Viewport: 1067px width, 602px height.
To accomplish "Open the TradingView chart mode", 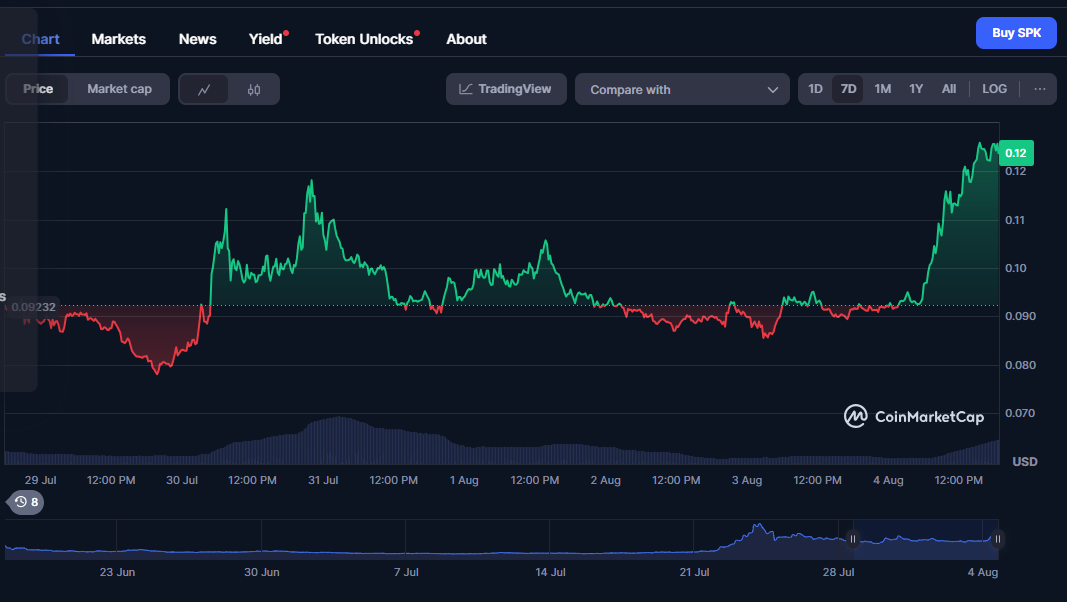I will click(506, 89).
